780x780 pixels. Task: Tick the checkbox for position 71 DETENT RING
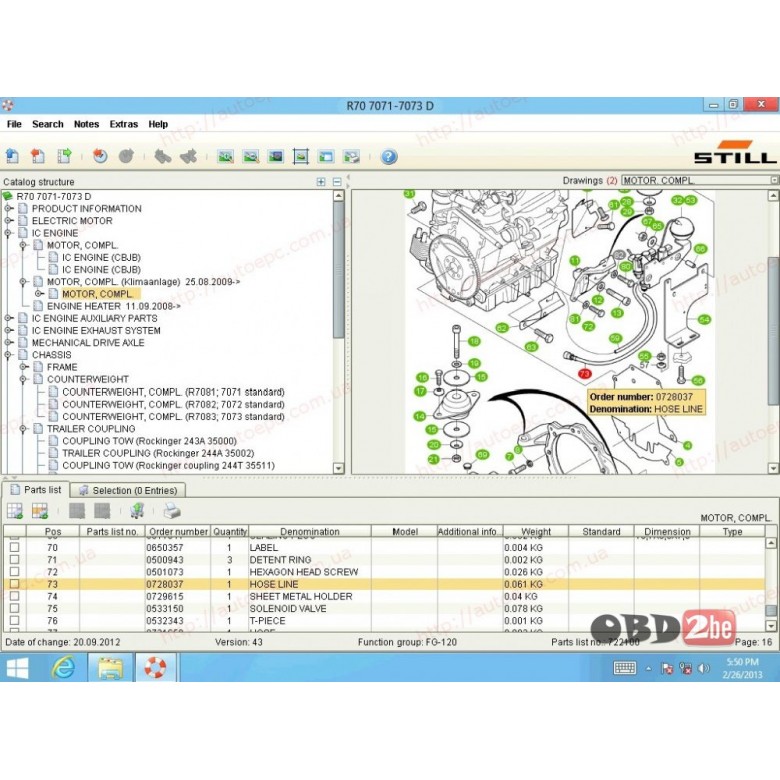point(14,559)
